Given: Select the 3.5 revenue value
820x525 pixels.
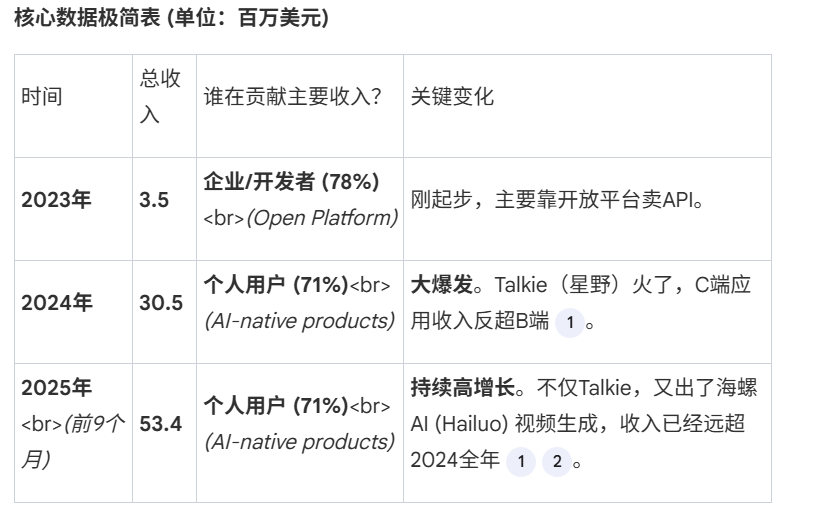Looking at the screenshot, I should tap(154, 200).
